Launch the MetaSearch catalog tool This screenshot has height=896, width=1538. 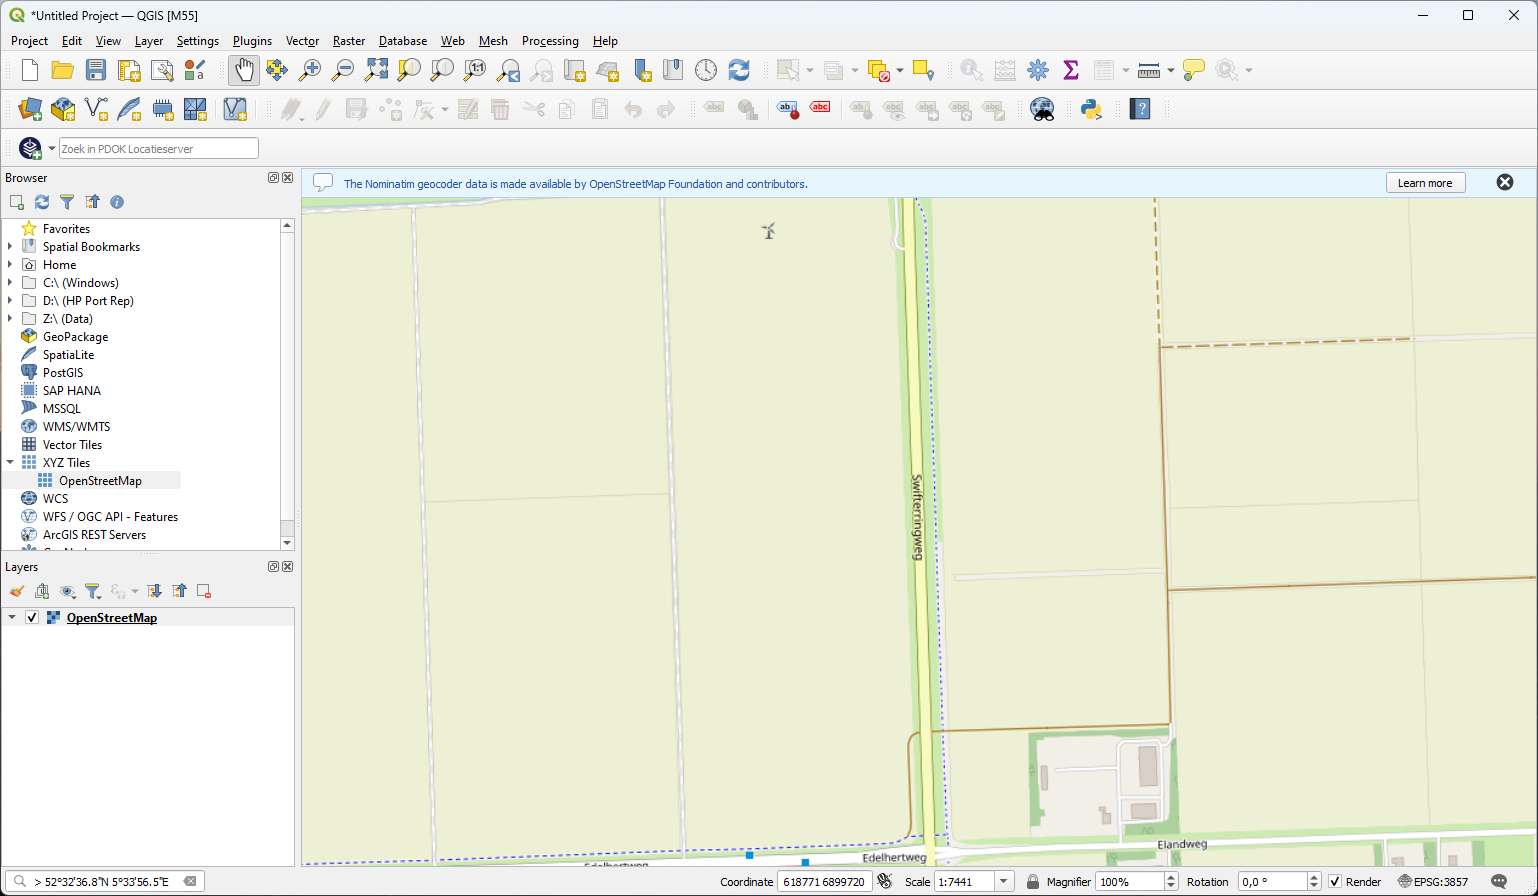tap(1041, 109)
